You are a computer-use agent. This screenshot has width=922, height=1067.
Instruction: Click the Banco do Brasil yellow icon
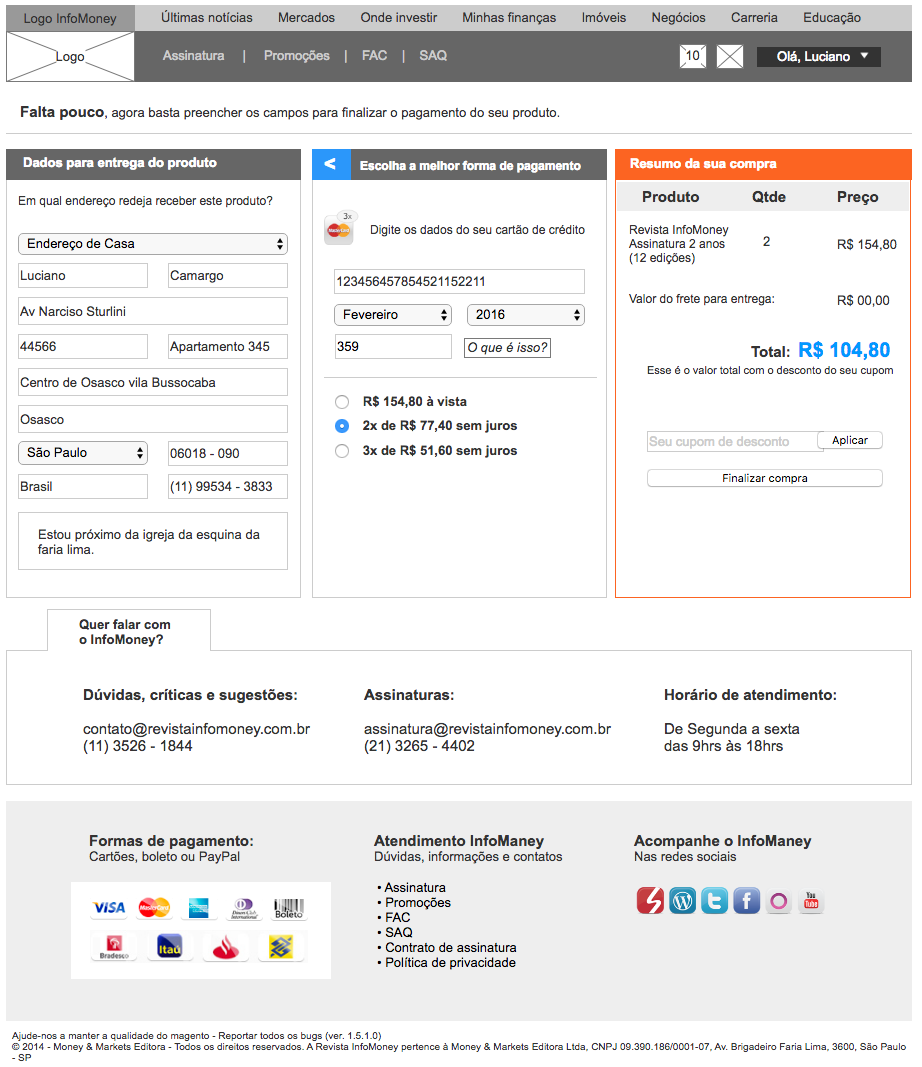point(281,947)
